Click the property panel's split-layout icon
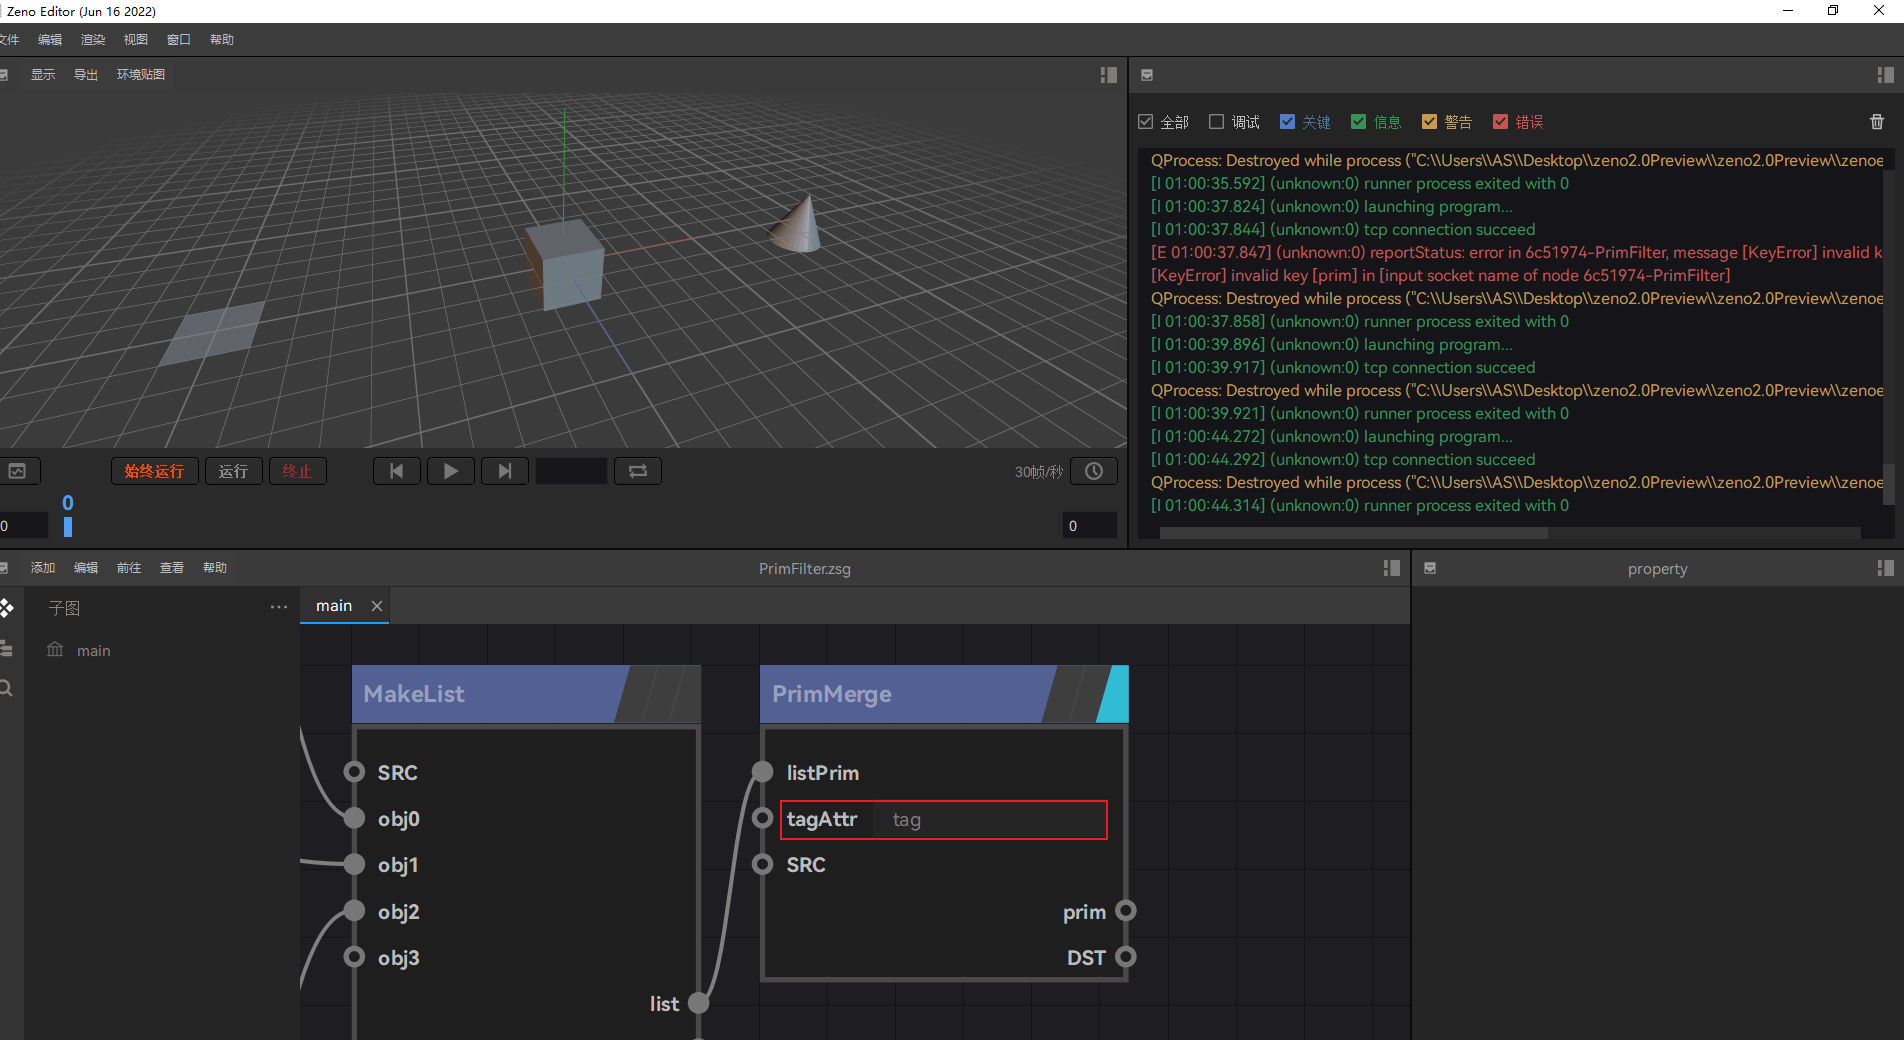This screenshot has height=1040, width=1904. [x=1885, y=568]
